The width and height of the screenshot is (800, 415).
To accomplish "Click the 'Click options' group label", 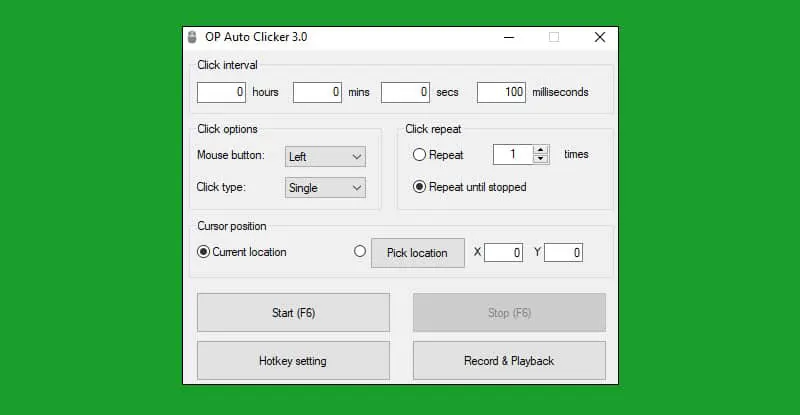I will pos(227,129).
